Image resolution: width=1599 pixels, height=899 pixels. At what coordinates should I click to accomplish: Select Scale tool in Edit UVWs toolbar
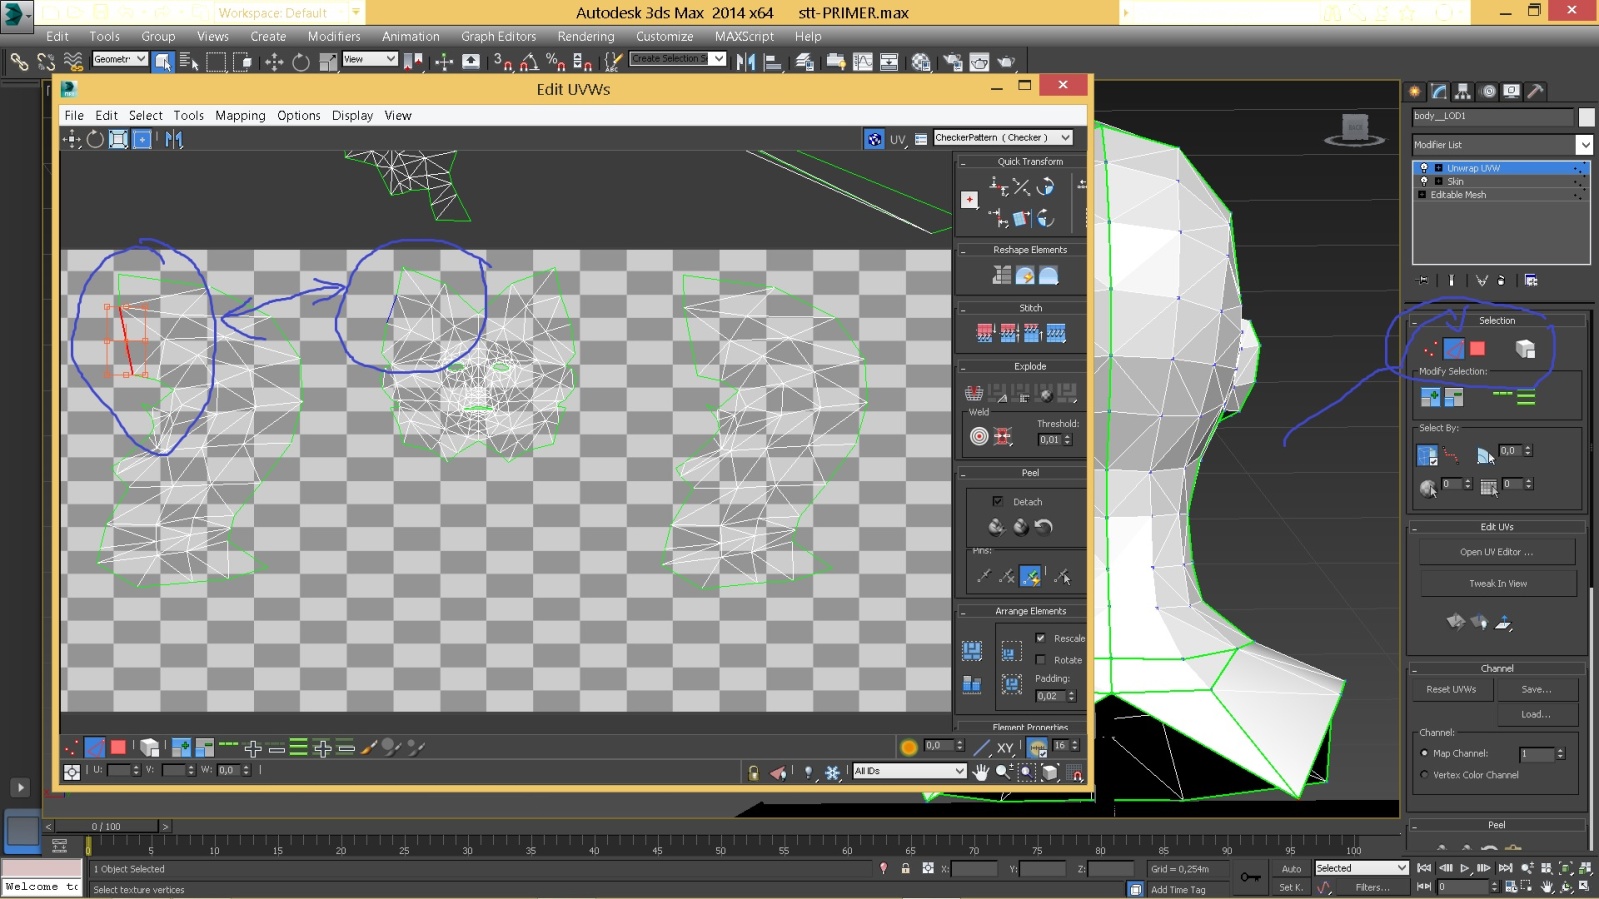pos(118,139)
